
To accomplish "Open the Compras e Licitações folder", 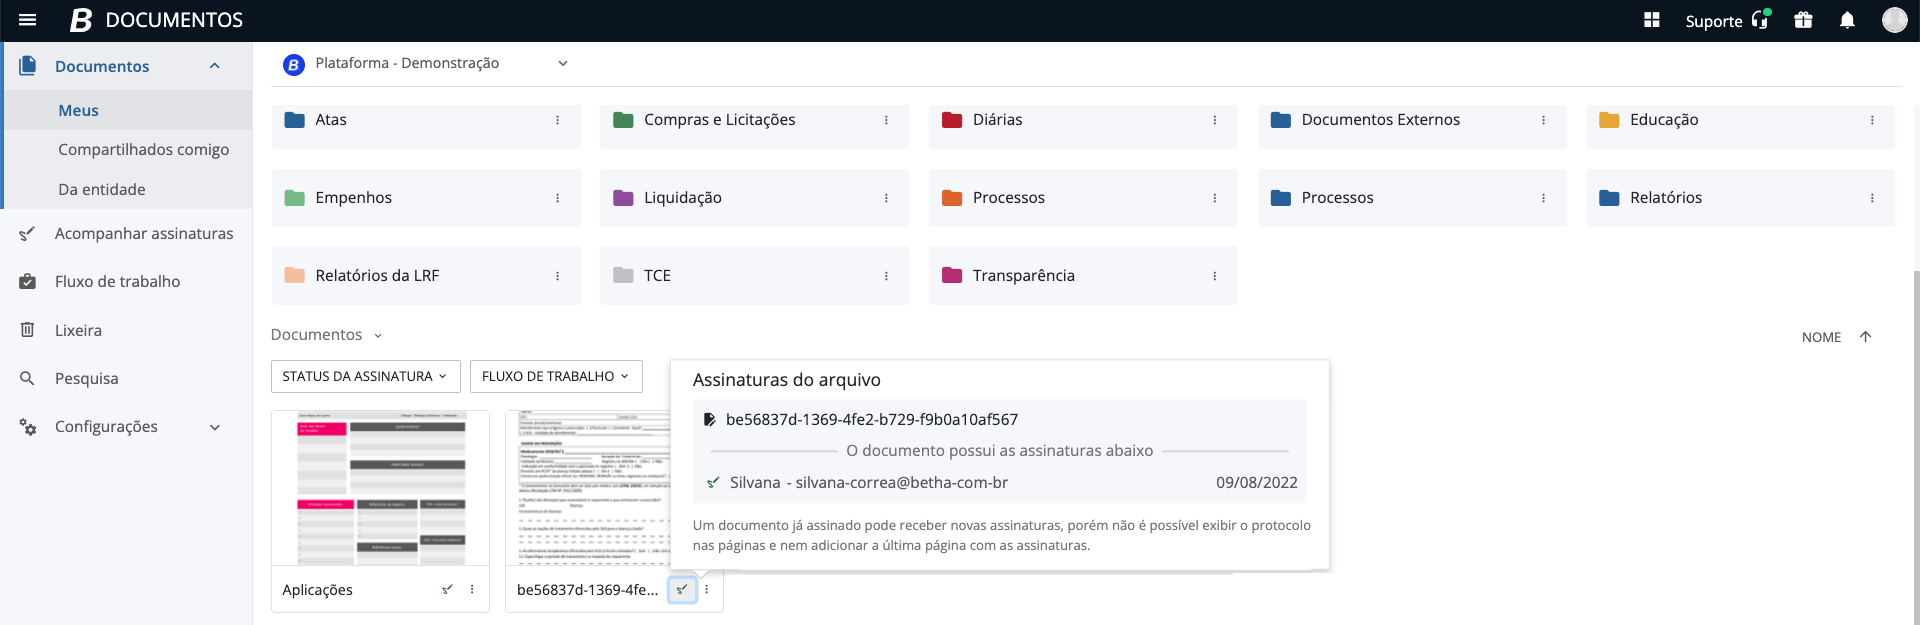I will (x=720, y=120).
